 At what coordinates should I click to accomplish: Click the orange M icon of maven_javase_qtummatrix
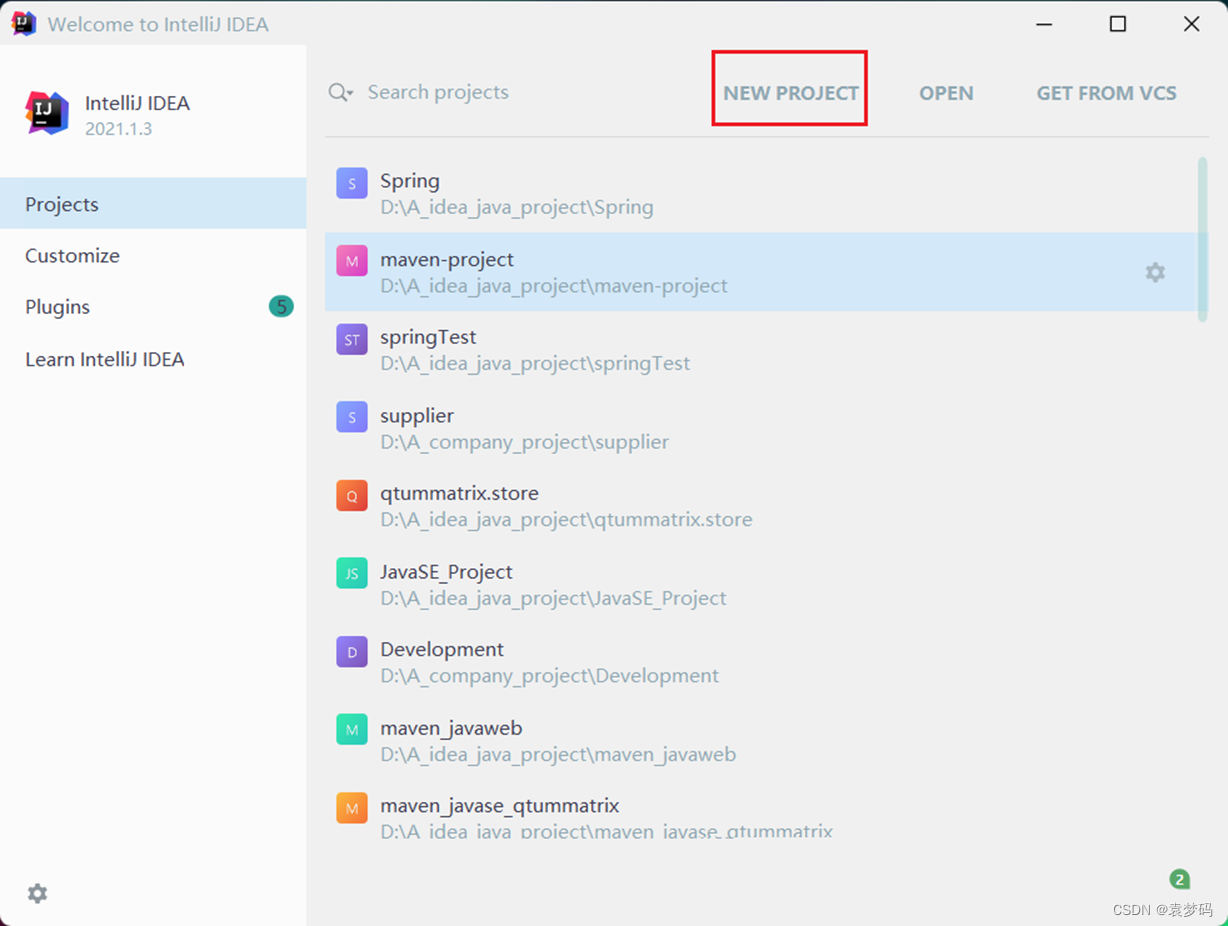point(352,808)
